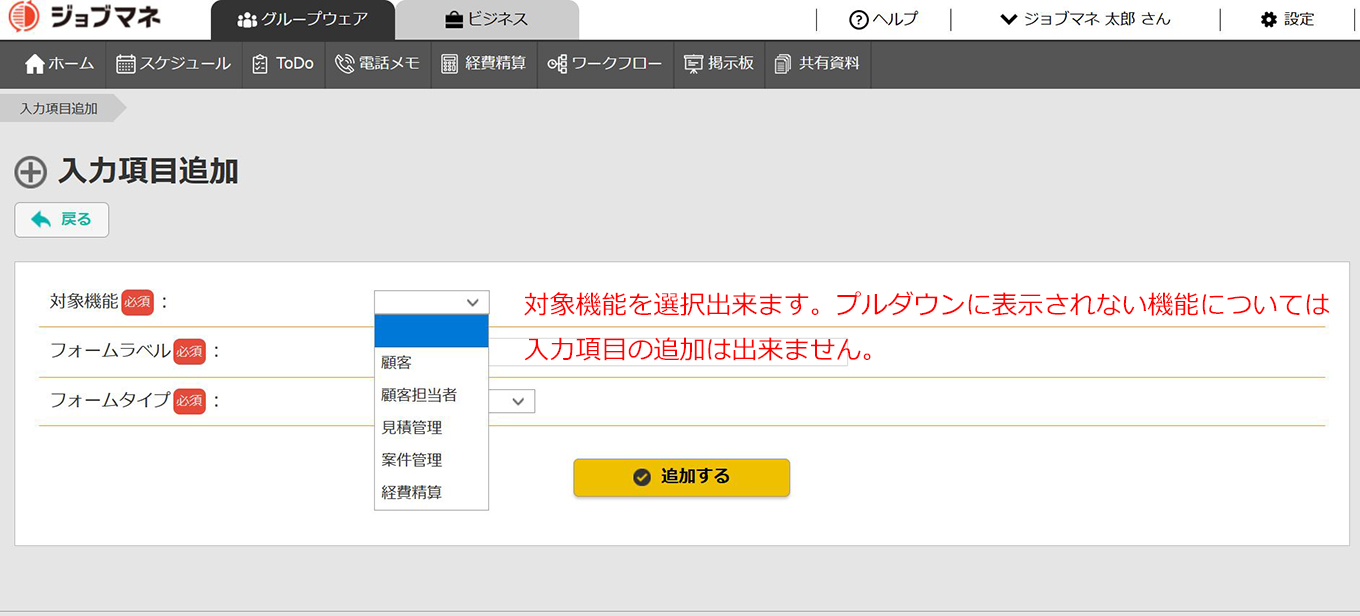The width and height of the screenshot is (1360, 616).
Task: Expand the ジョブマネ 太郎 さん user menu
Action: coord(1085,19)
